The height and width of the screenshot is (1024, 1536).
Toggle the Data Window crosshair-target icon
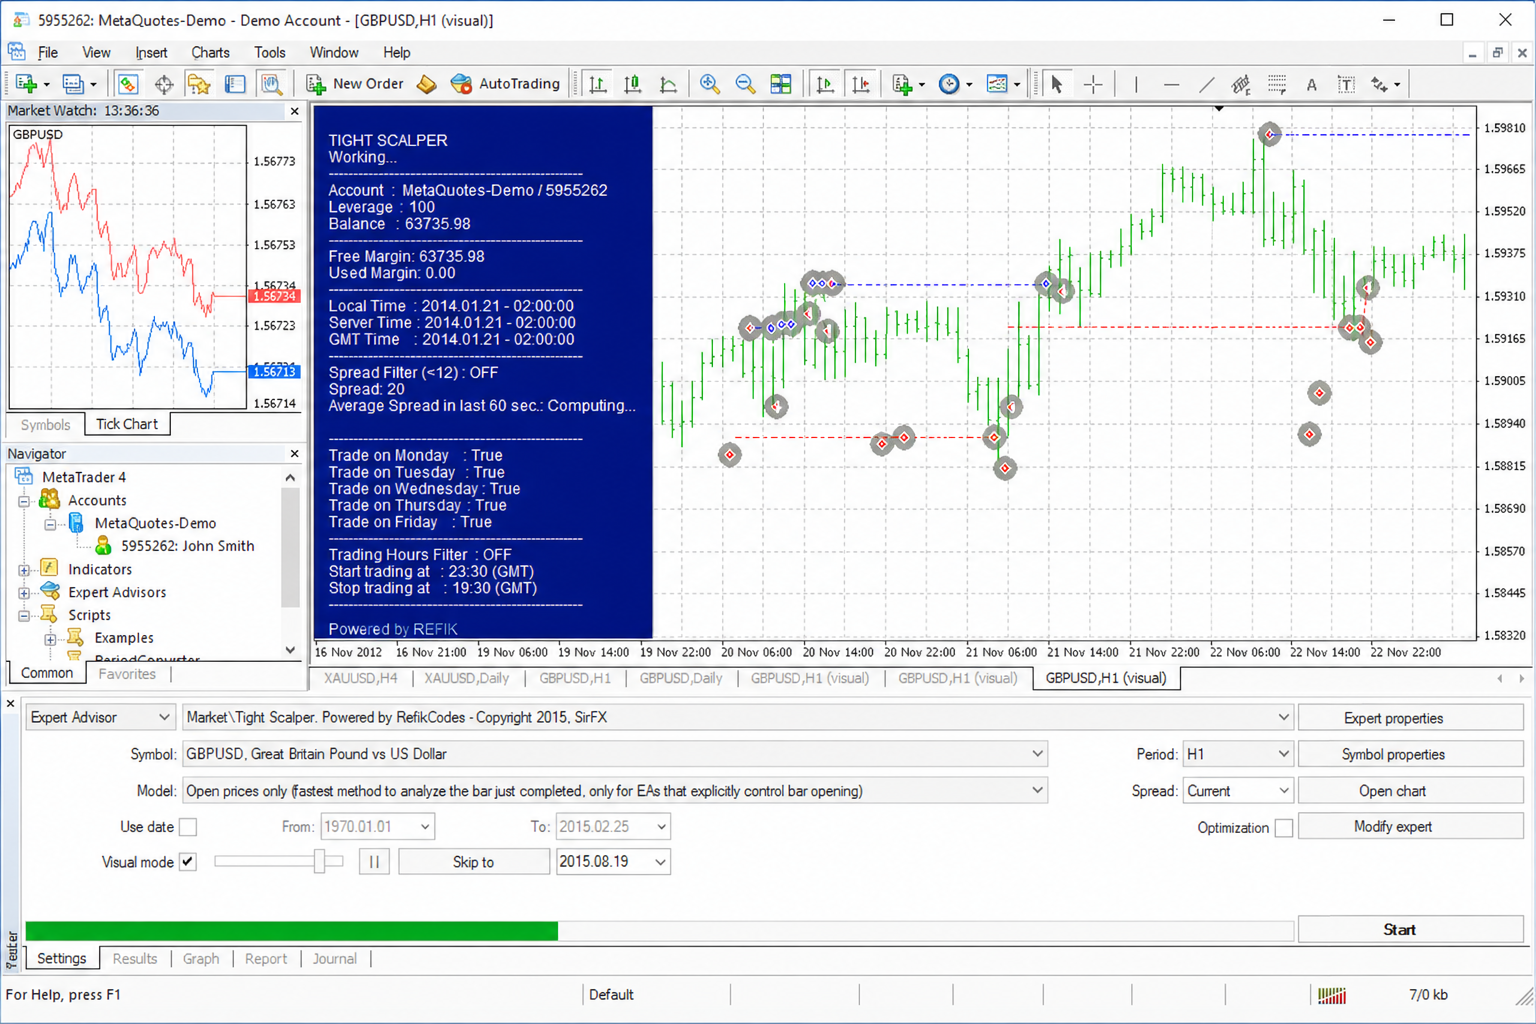coord(163,84)
